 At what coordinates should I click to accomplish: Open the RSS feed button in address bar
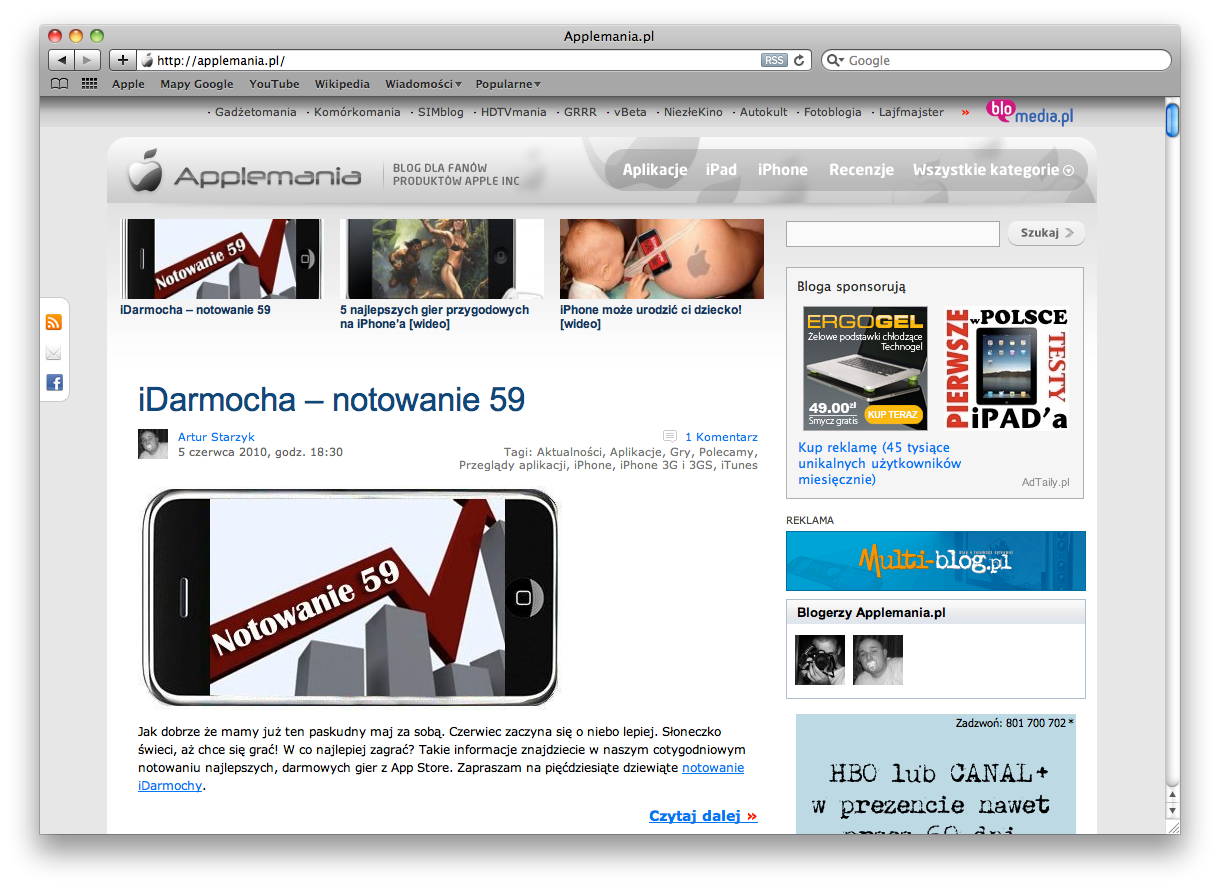[774, 60]
